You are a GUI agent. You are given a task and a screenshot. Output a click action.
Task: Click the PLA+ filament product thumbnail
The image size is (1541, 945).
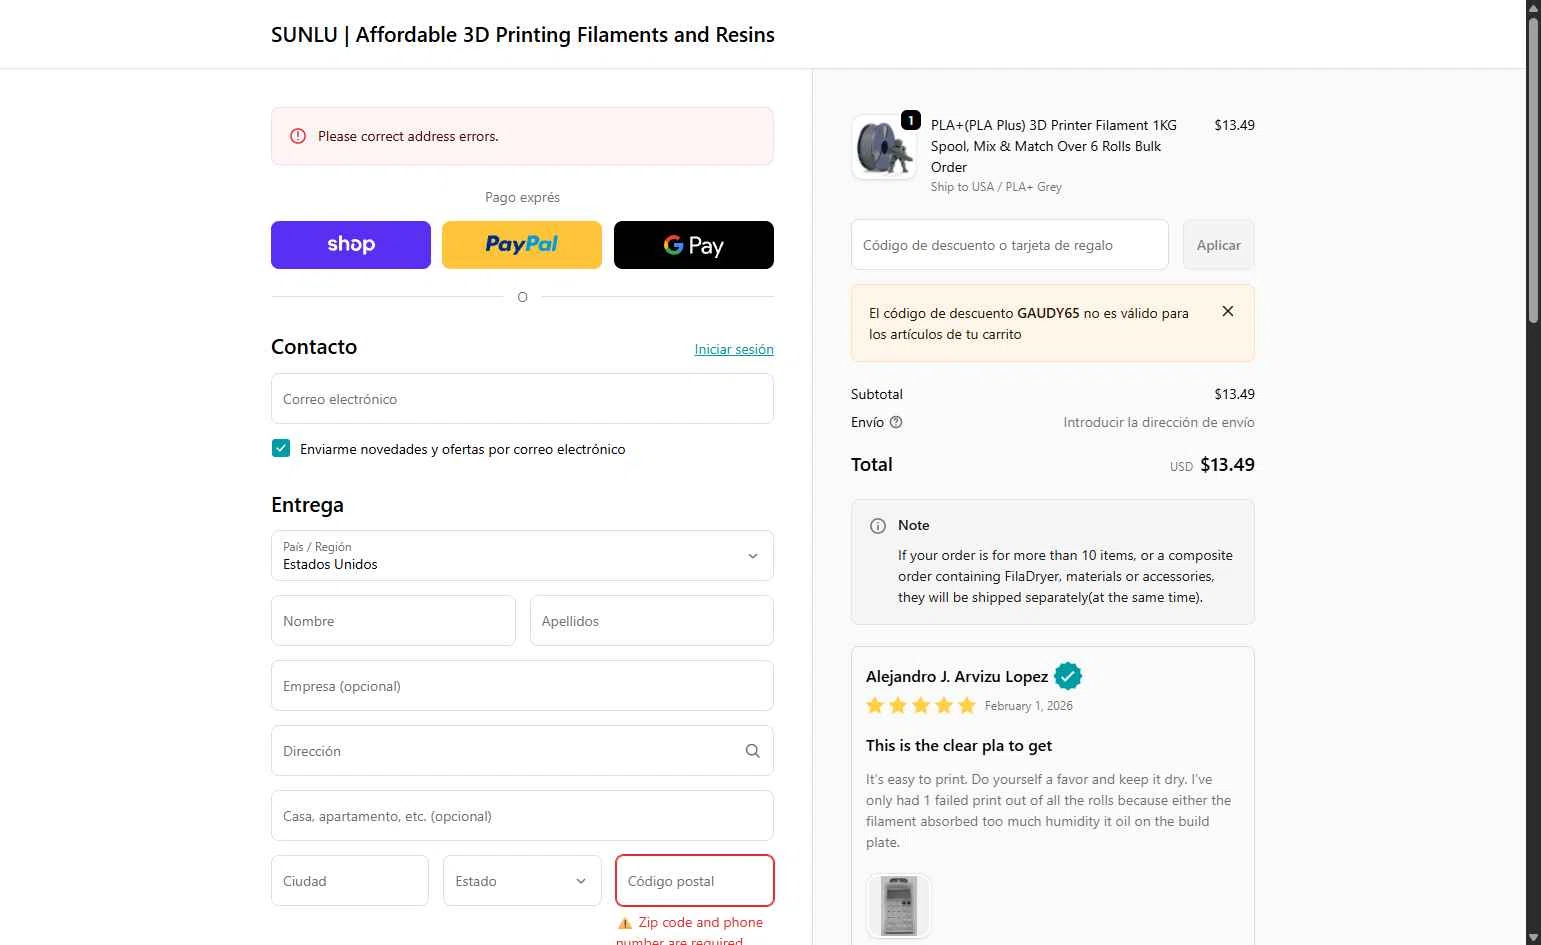[884, 147]
